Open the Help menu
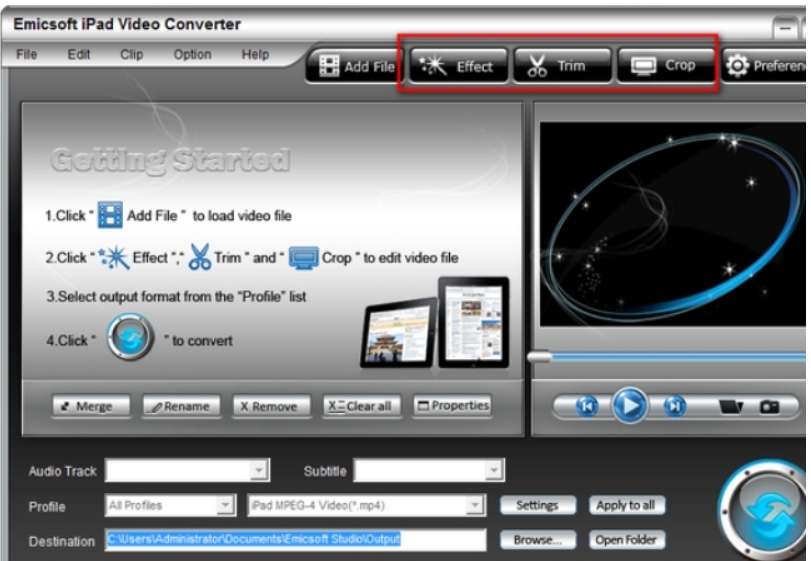This screenshot has height=561, width=811. (255, 54)
